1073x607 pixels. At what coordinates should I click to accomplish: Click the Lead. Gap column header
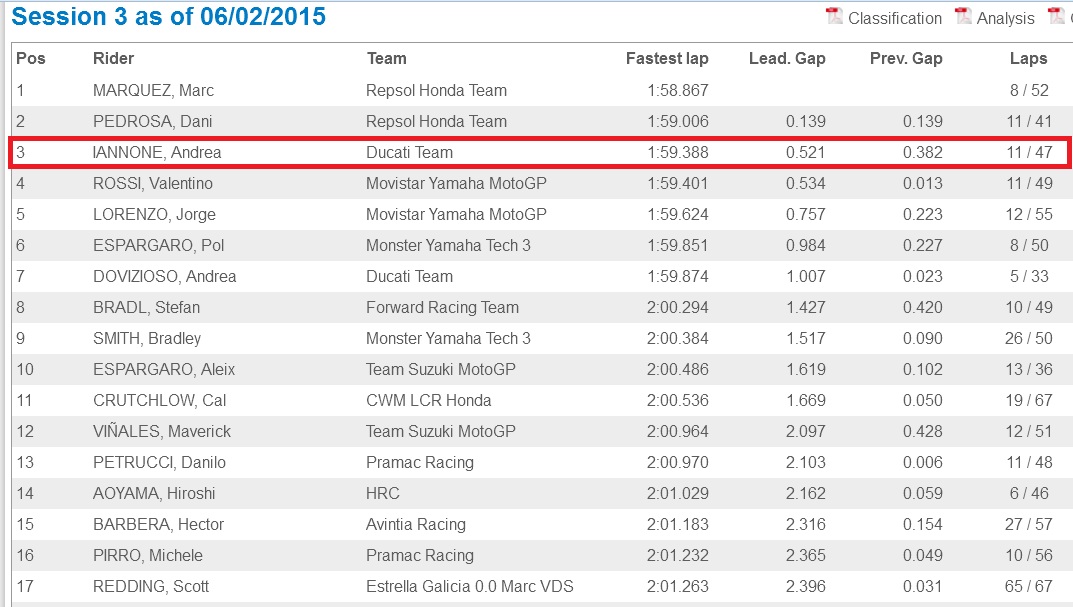coord(787,59)
